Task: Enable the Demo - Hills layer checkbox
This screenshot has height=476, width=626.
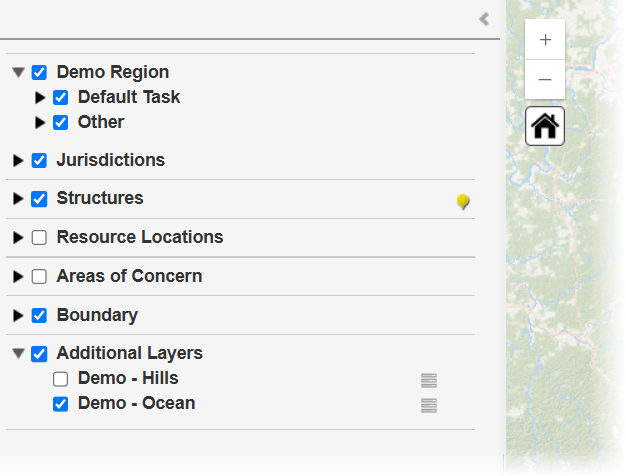Action: (60, 379)
